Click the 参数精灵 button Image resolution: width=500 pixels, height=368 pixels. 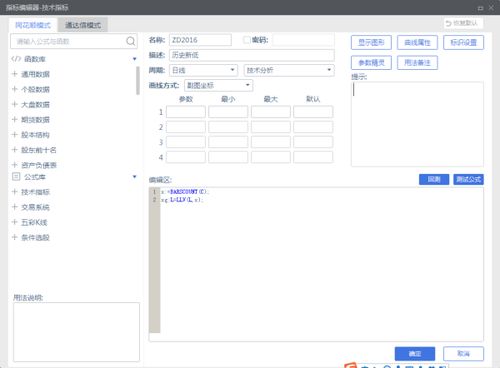click(x=371, y=62)
